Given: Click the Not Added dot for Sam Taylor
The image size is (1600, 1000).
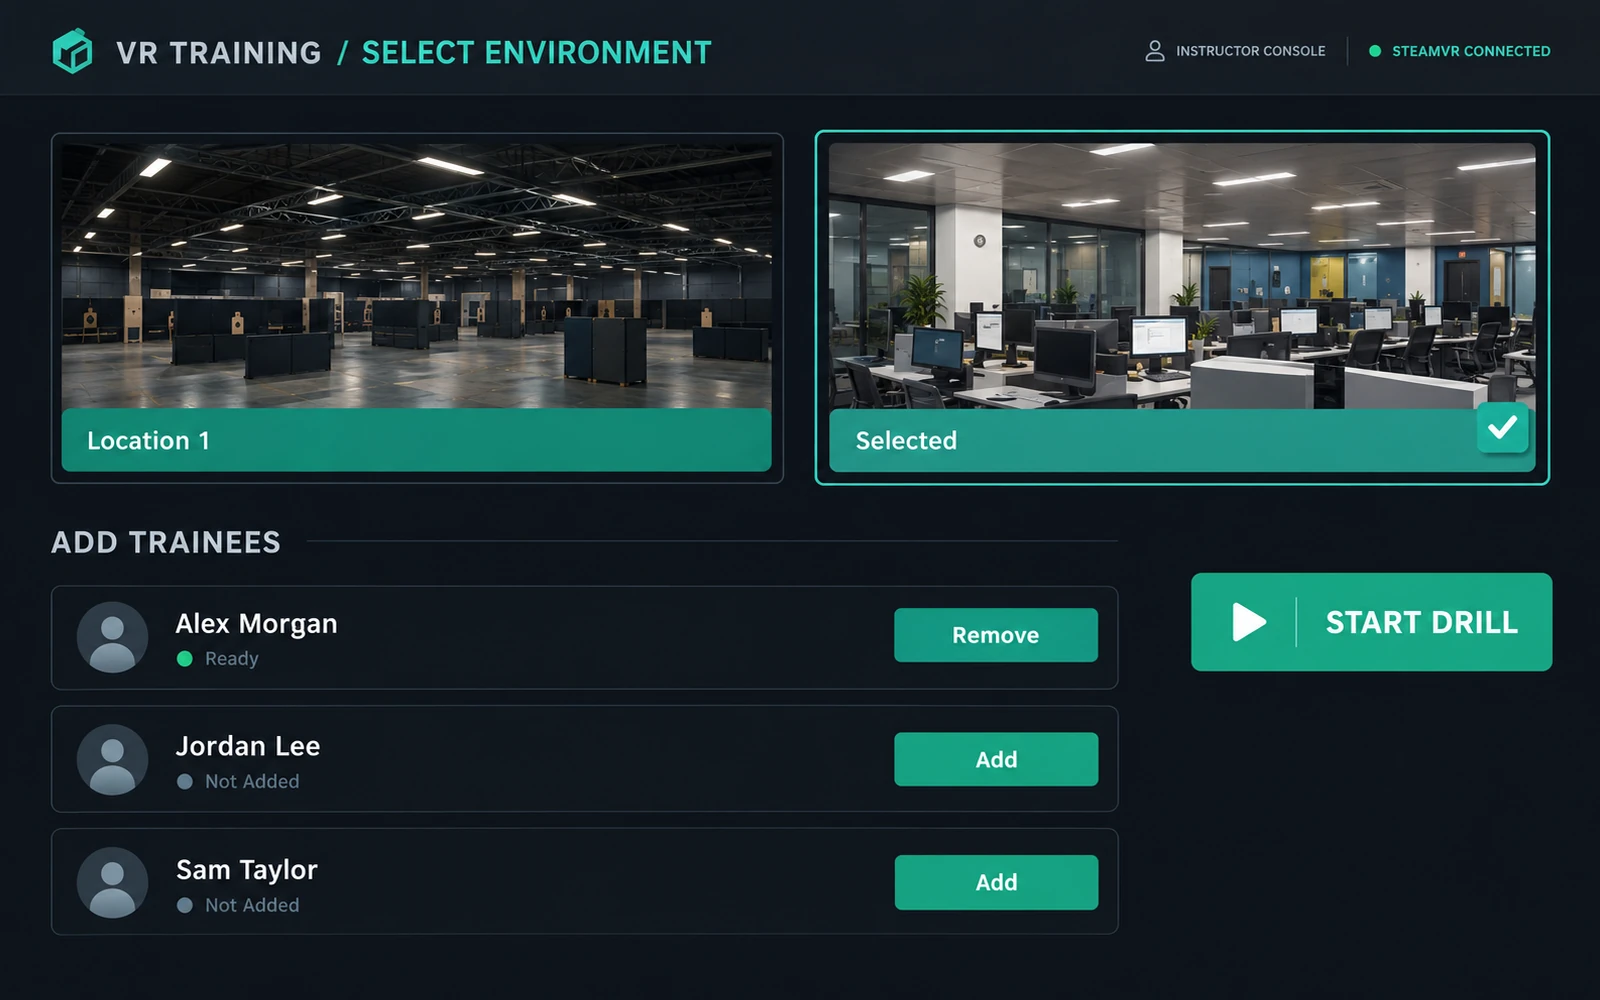Looking at the screenshot, I should pos(184,905).
